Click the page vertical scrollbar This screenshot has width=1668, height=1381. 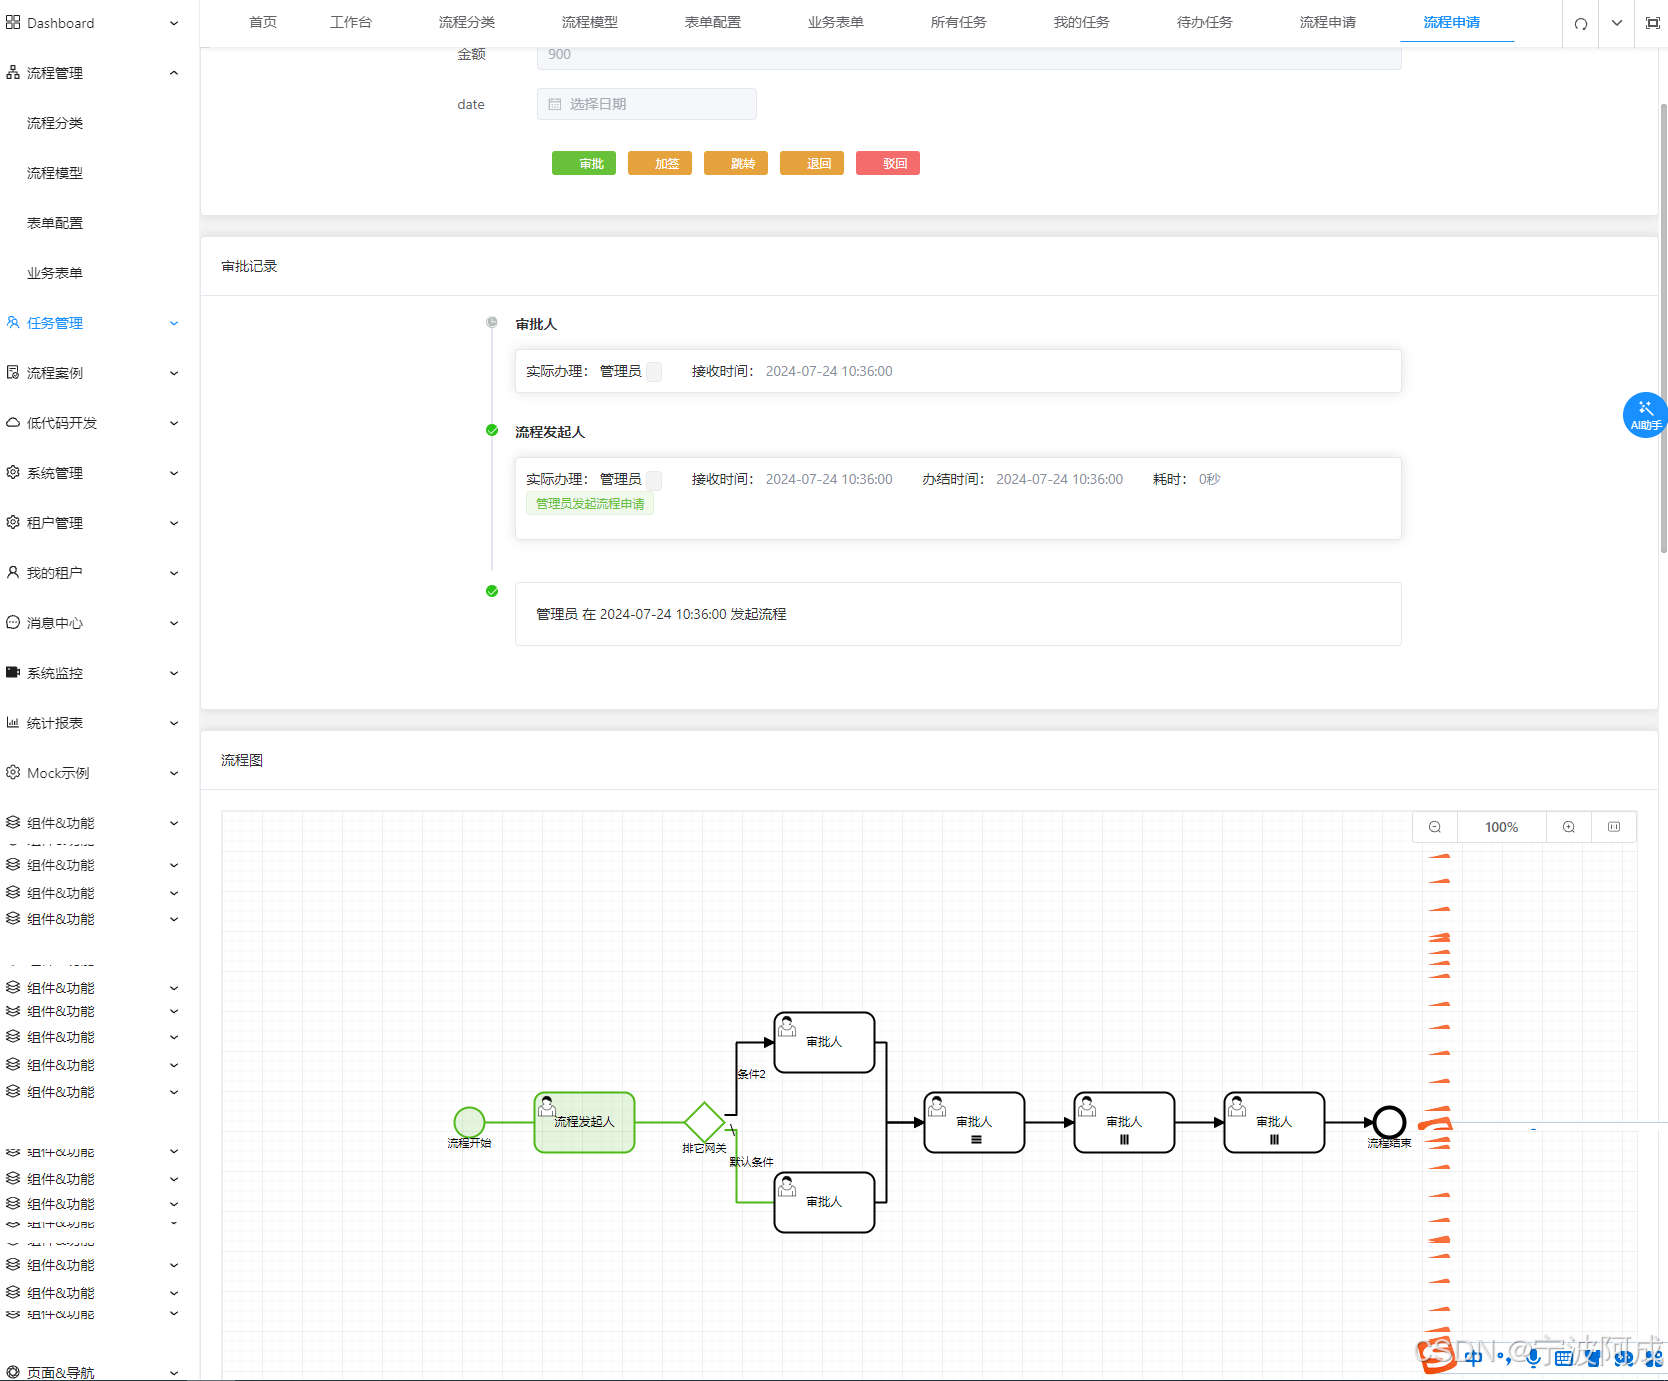tap(1663, 327)
